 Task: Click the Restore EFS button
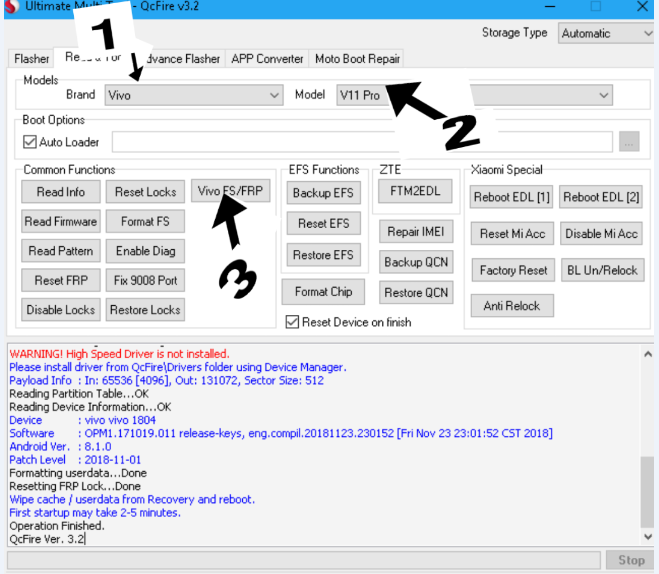(324, 255)
